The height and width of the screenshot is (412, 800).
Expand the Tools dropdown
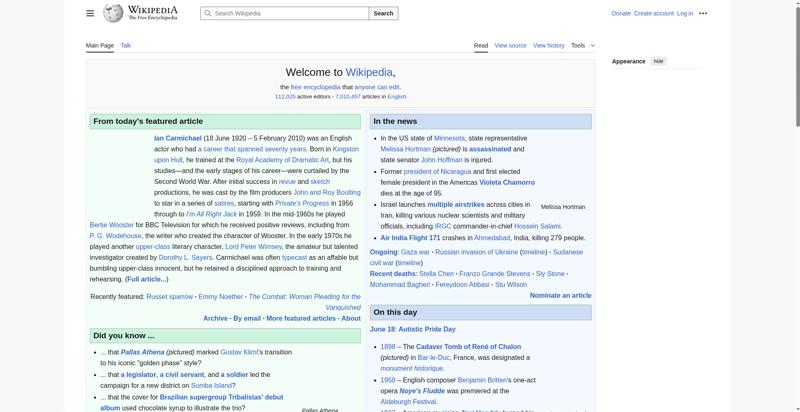coord(583,45)
